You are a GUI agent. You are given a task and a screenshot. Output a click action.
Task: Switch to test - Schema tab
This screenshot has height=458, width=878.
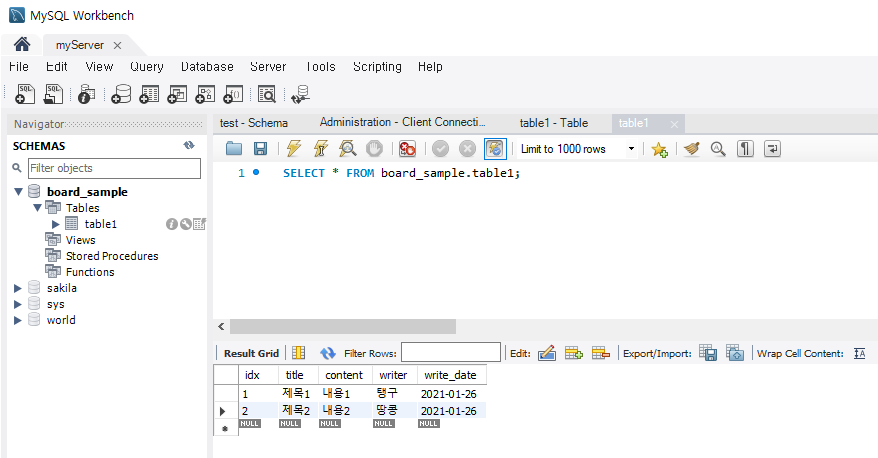(254, 123)
